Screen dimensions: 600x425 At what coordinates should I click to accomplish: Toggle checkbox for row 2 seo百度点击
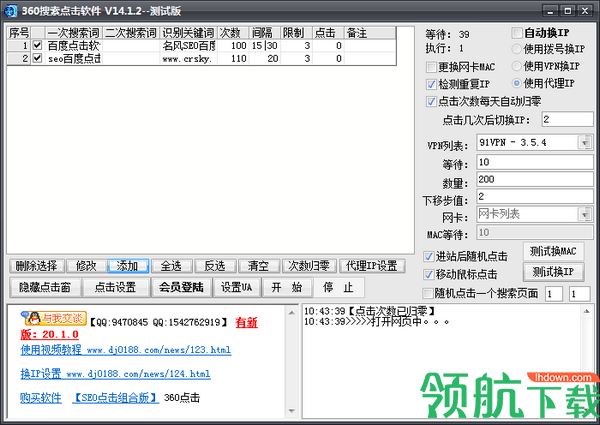click(37, 58)
